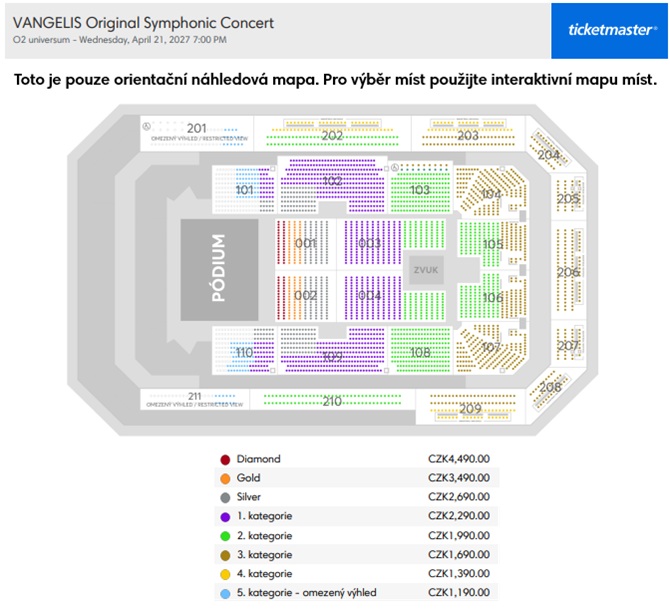Choose section 102 seating block
Image resolution: width=670 pixels, height=609 pixels.
(332, 185)
